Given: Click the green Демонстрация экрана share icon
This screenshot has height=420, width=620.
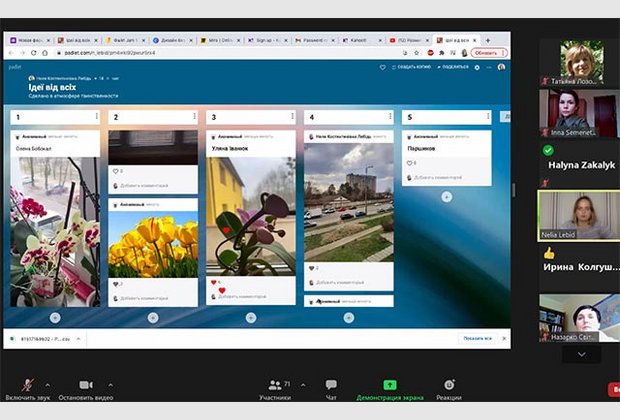Looking at the screenshot, I should click(390, 386).
